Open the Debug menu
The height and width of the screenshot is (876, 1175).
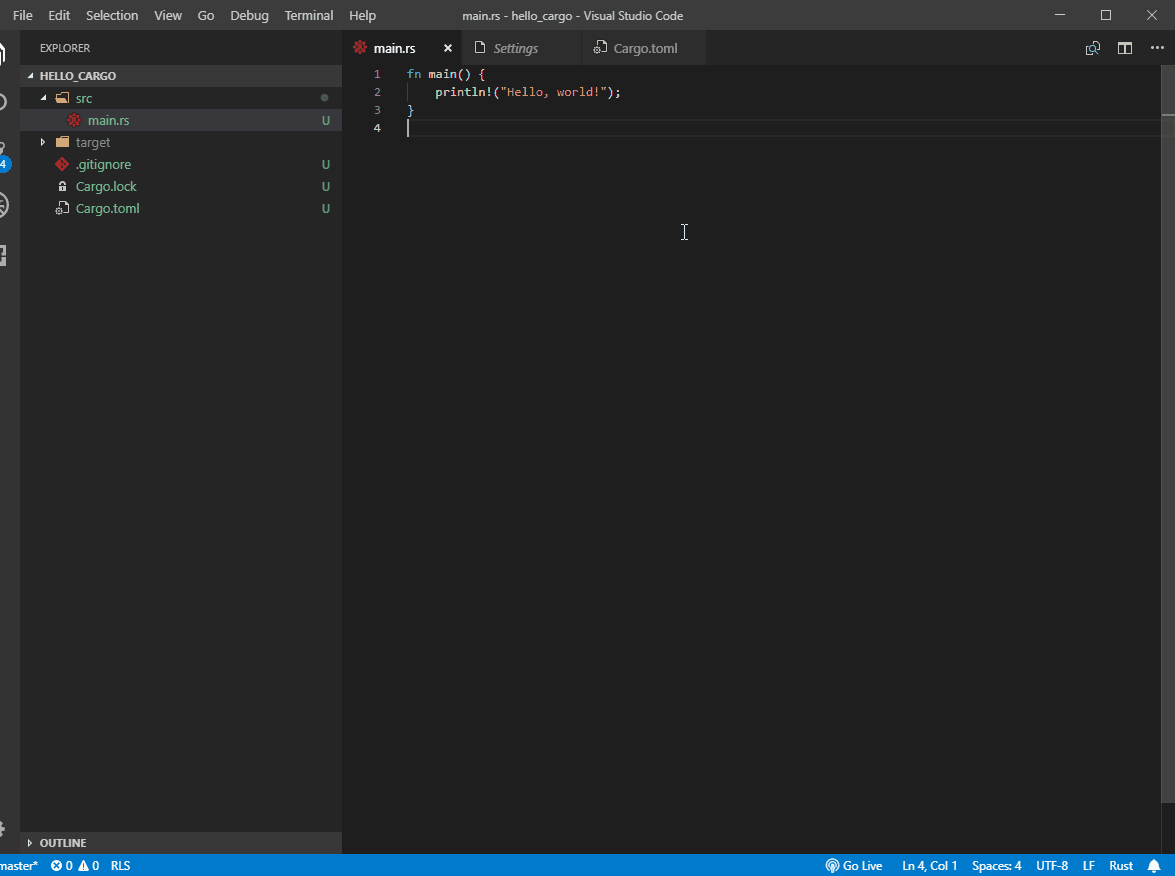[249, 15]
